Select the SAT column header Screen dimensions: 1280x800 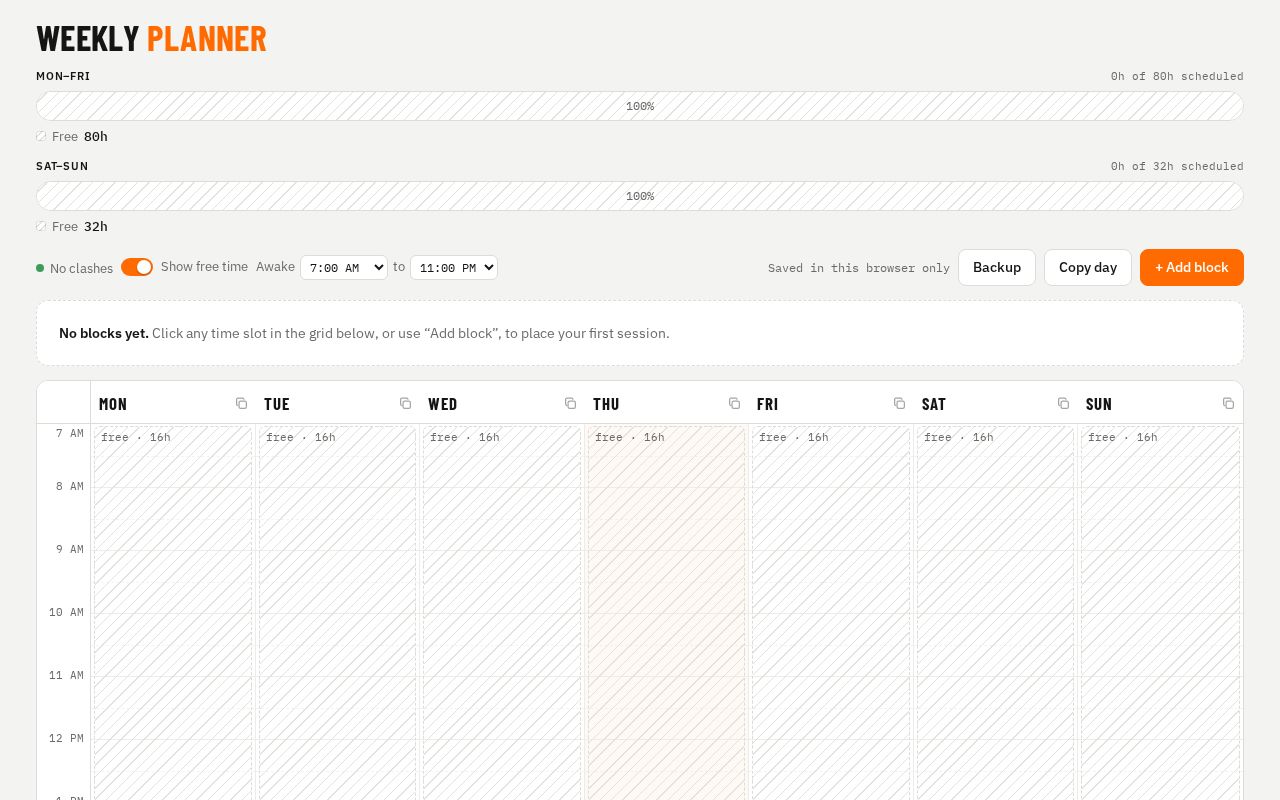996,403
